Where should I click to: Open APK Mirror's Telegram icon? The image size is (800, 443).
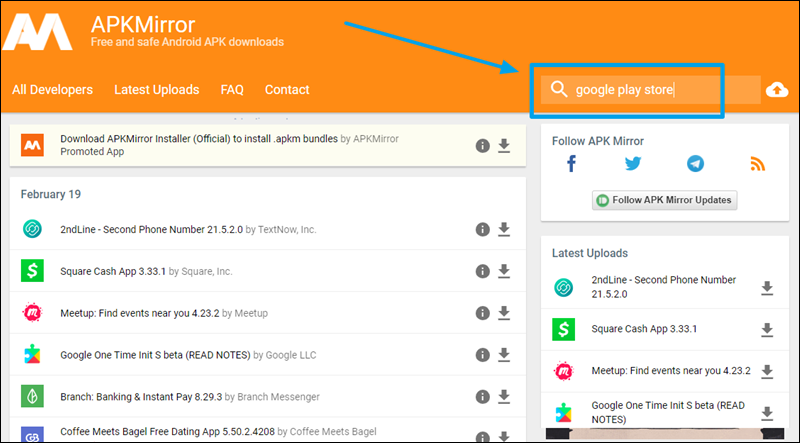pos(695,164)
